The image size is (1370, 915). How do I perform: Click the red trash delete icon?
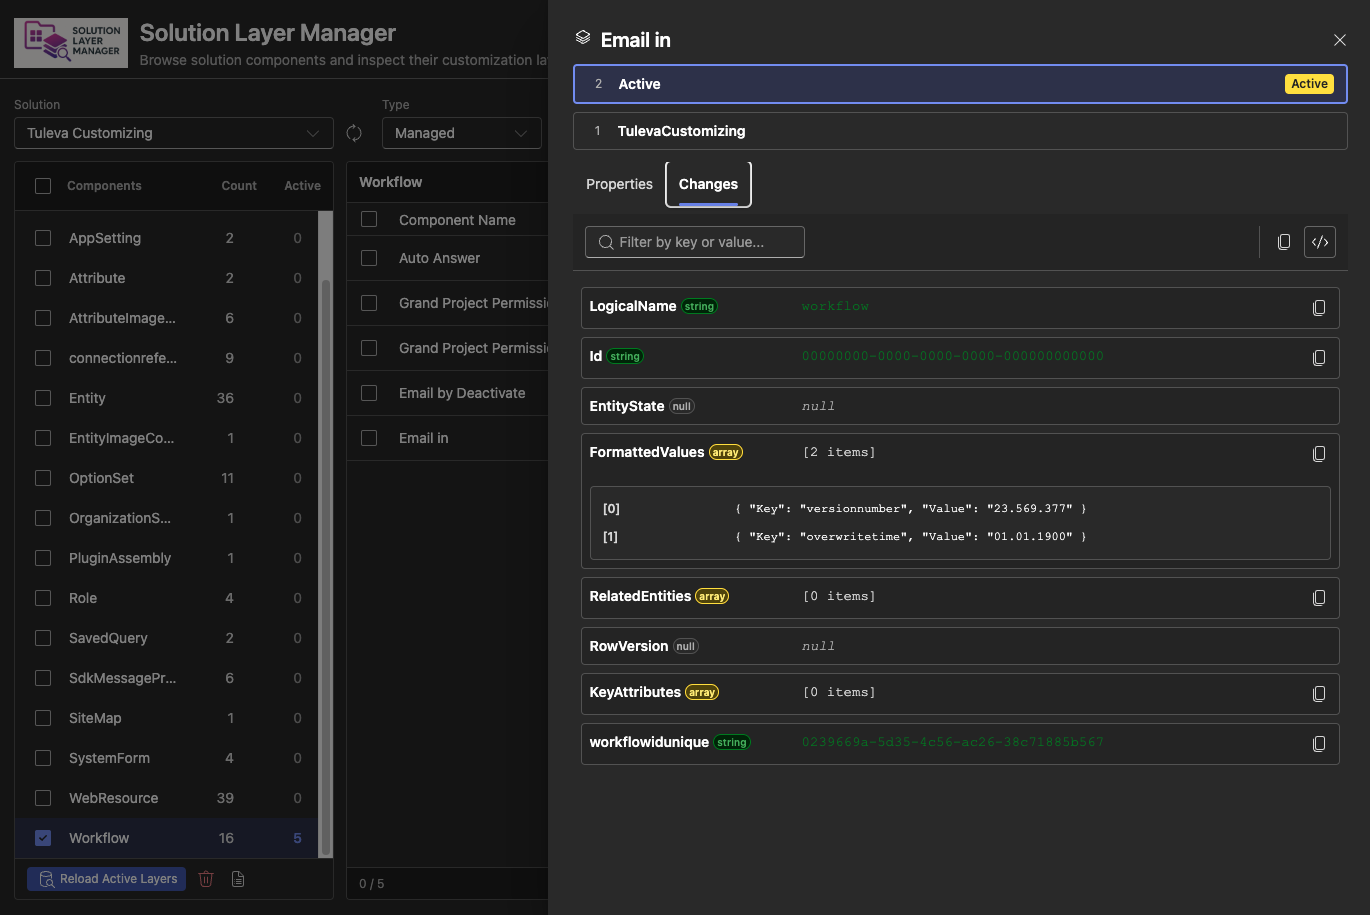click(206, 879)
